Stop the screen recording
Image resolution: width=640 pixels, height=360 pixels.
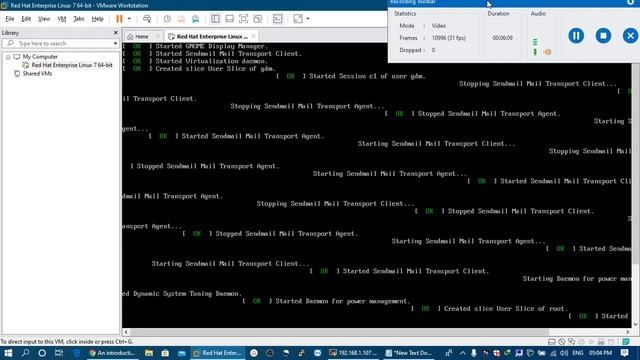coord(603,36)
